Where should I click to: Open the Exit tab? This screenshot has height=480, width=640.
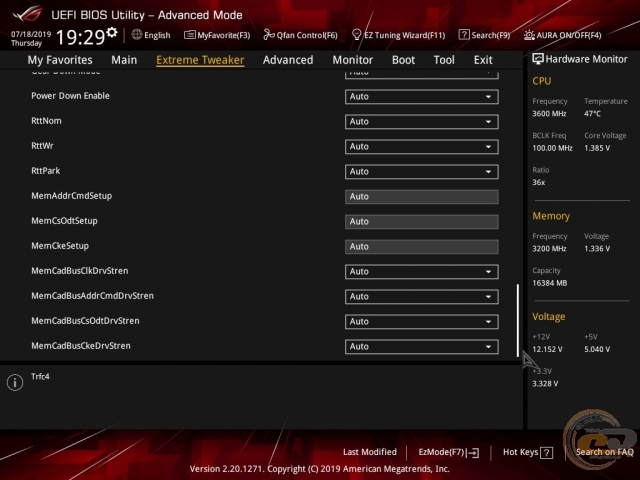click(x=483, y=60)
